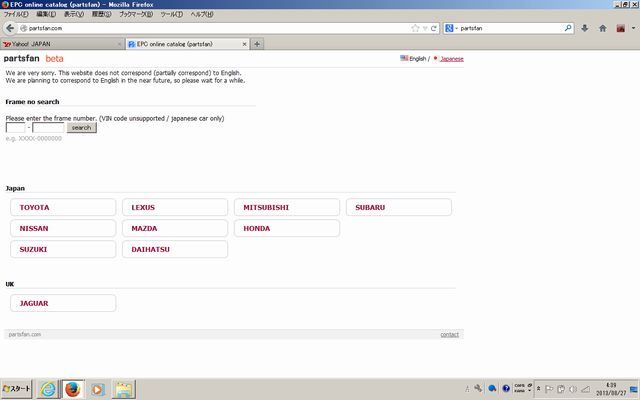Image resolution: width=640 pixels, height=400 pixels.
Task: Open the dropdown arrow next to the add-on icon
Action: [x=633, y=28]
